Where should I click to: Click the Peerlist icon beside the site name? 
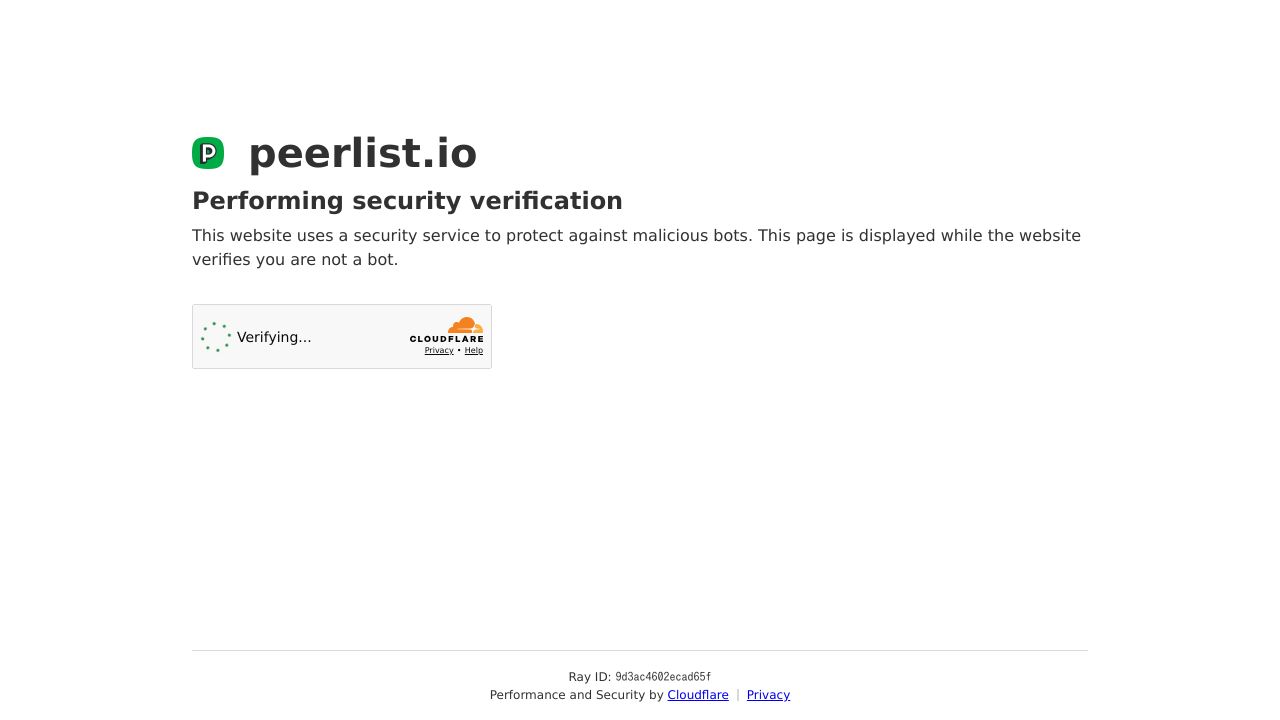(x=208, y=153)
